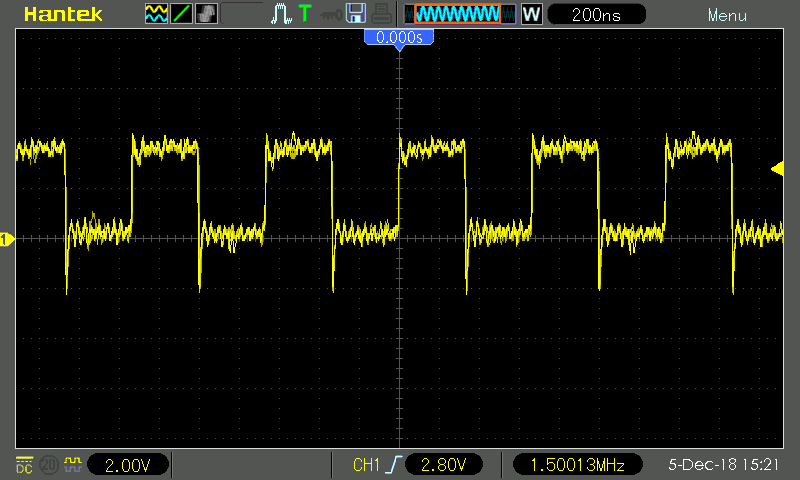Viewport: 800px width, 480px height.
Task: Click the floppy disk save icon
Action: tap(355, 15)
